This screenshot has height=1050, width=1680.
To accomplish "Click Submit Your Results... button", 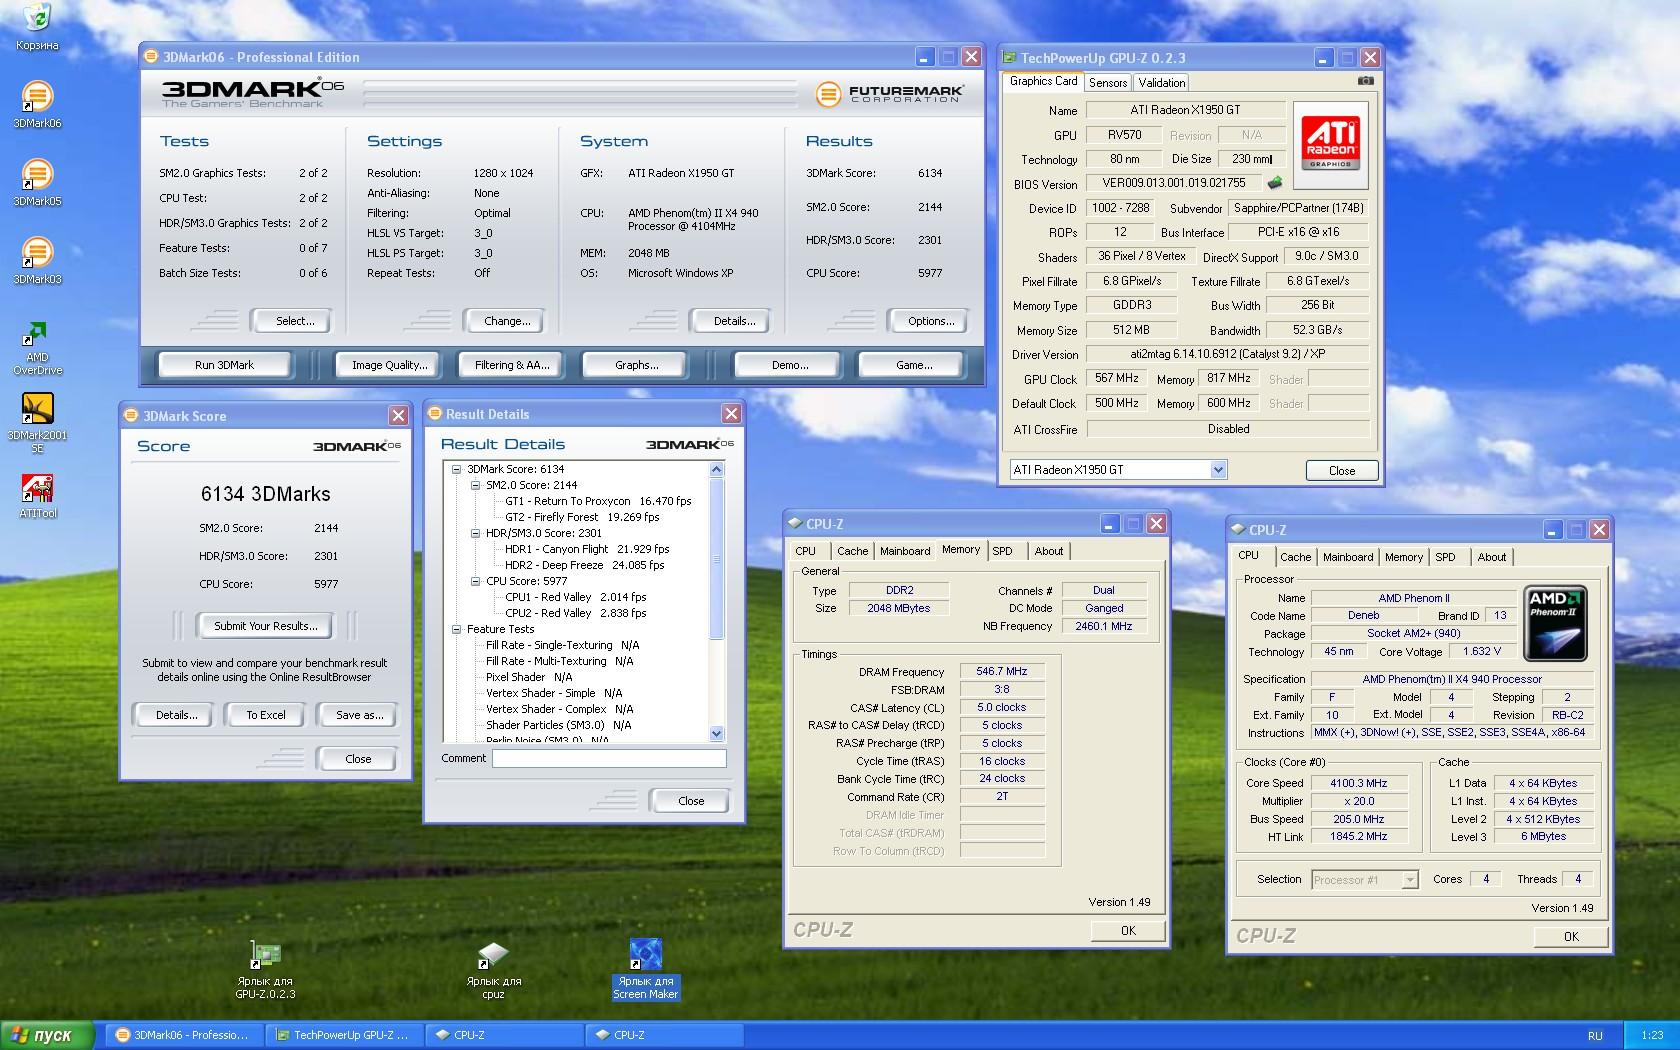I will (x=265, y=626).
